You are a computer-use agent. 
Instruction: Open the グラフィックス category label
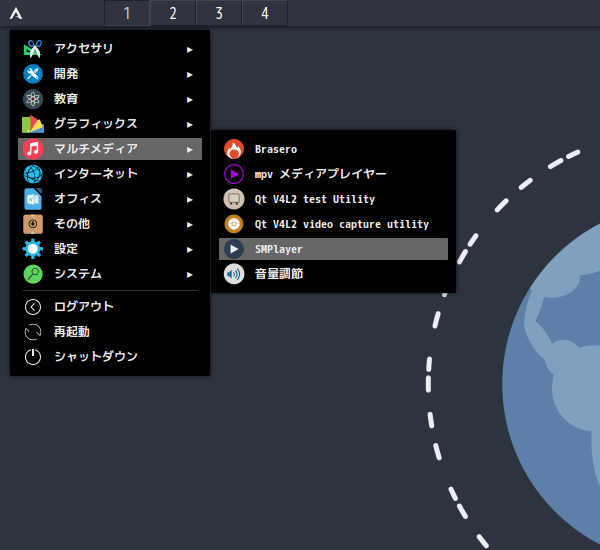click(96, 124)
